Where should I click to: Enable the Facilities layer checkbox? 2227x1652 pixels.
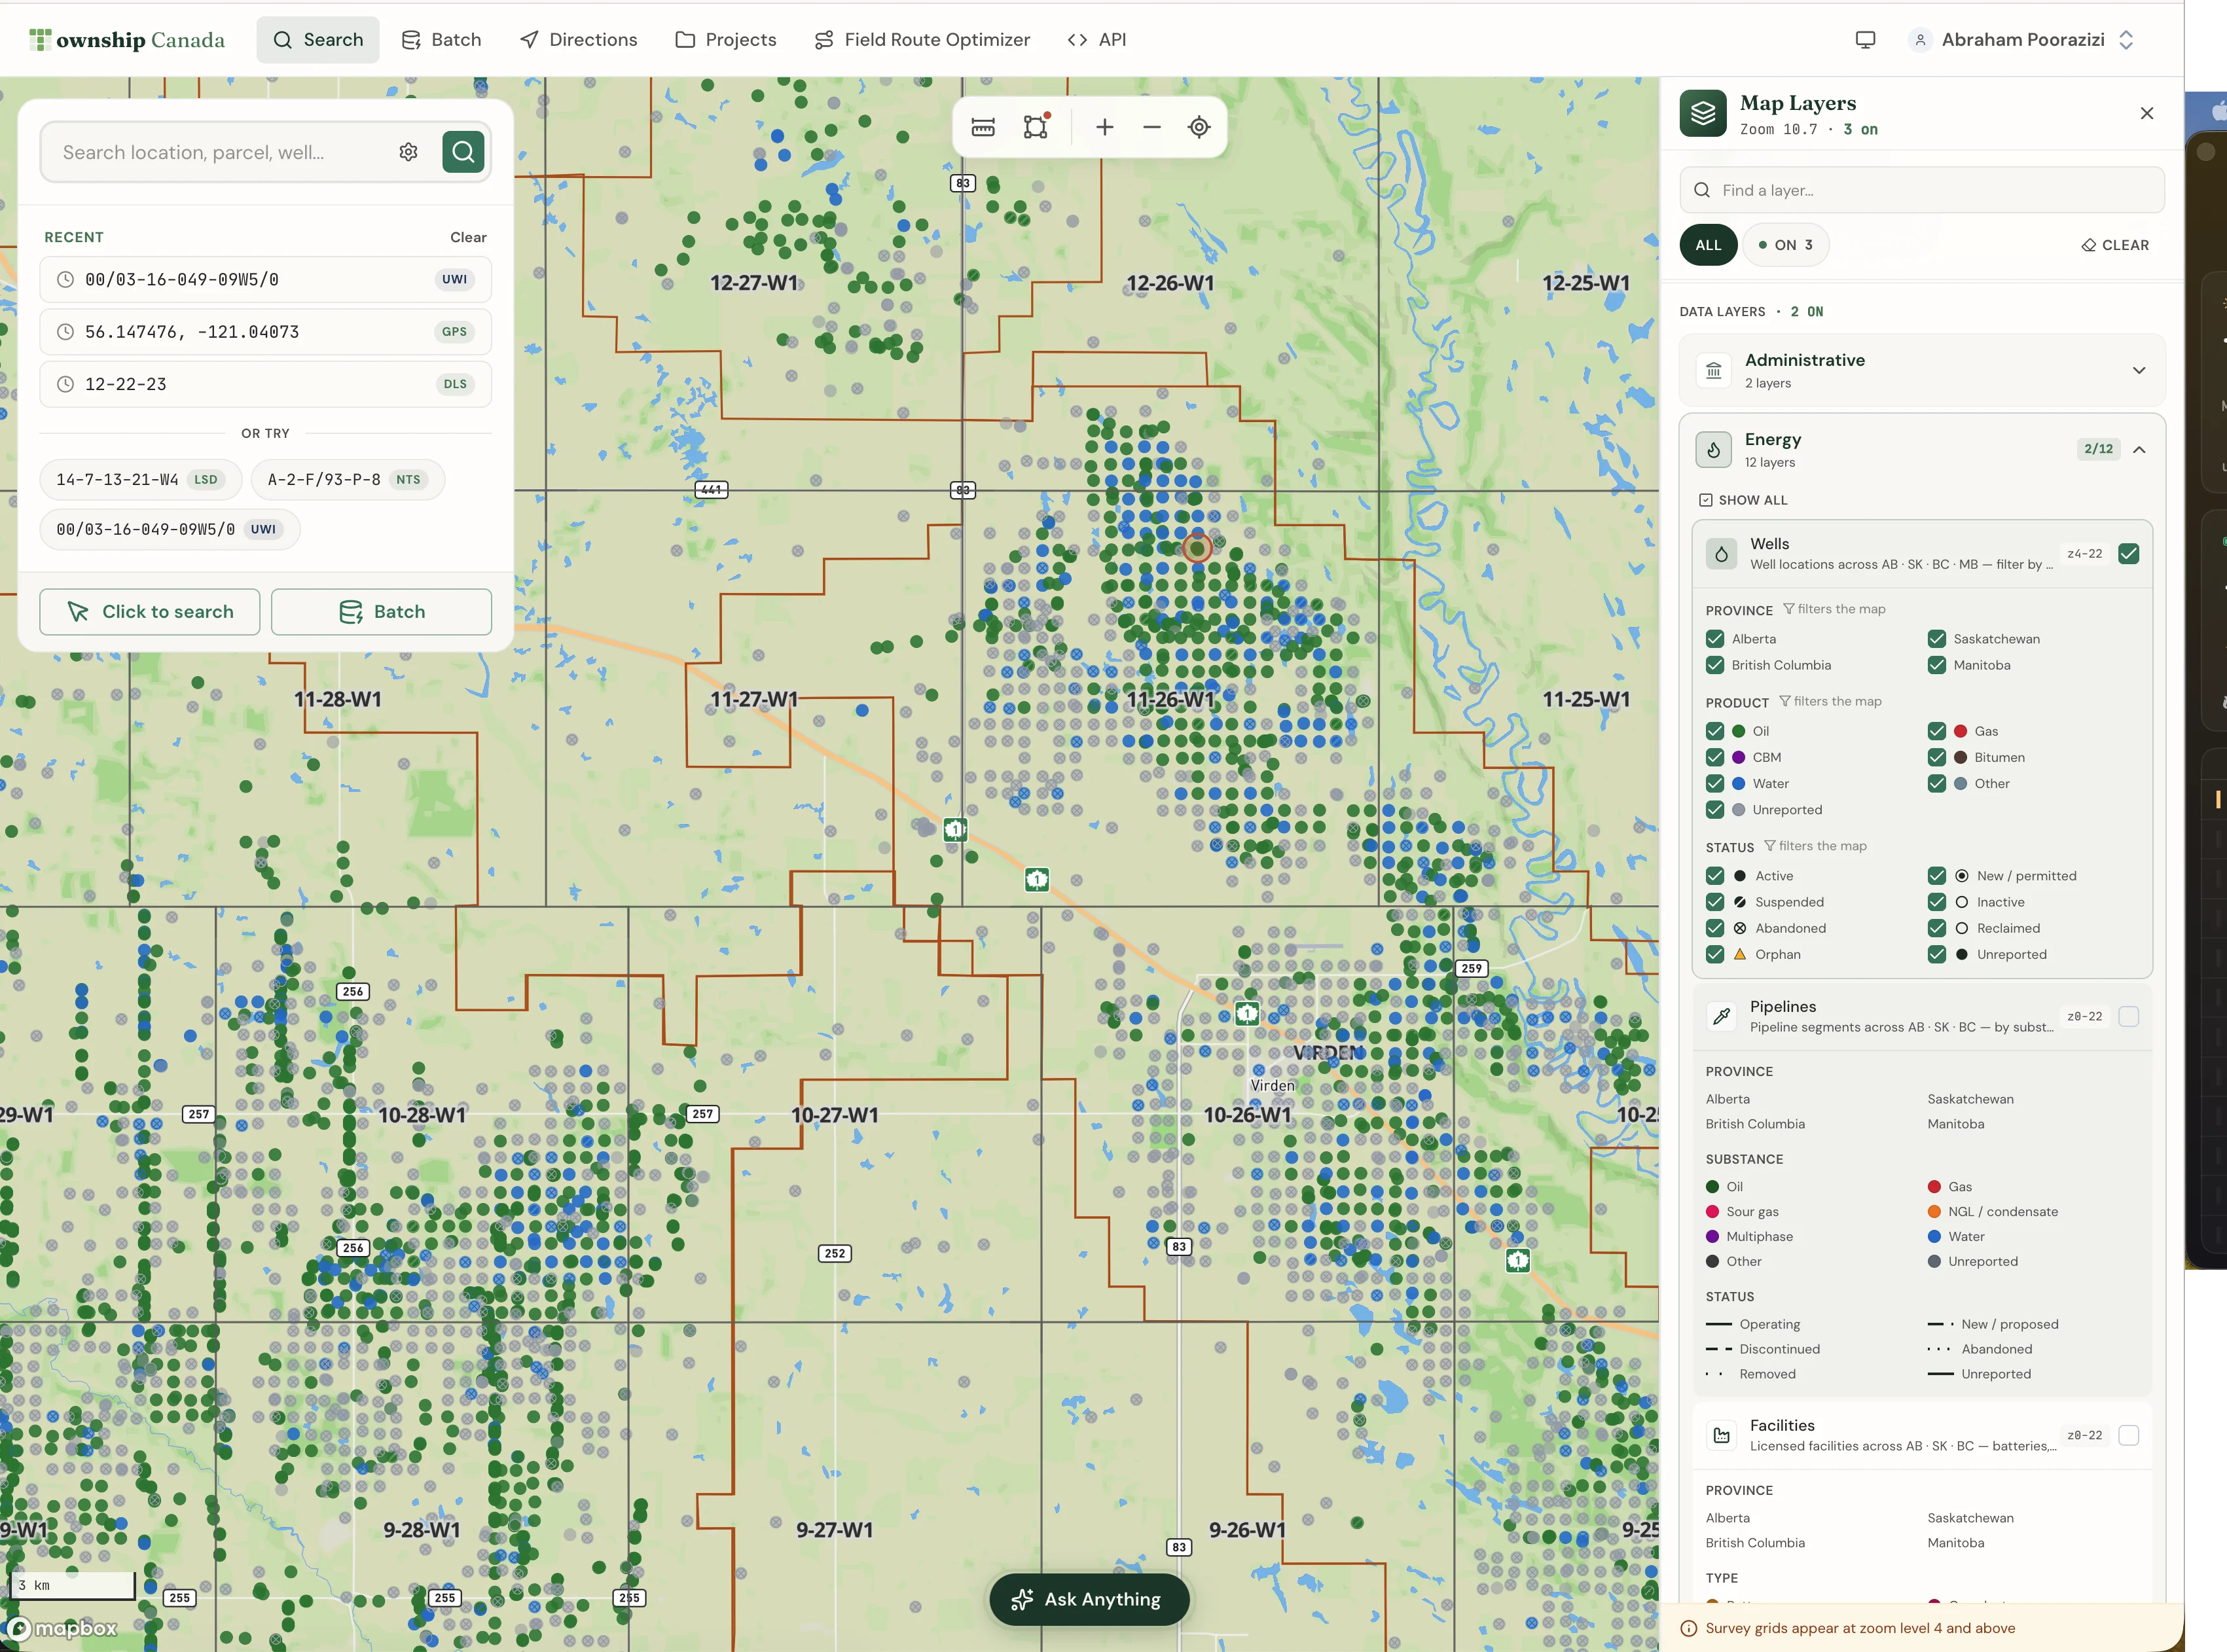click(x=2128, y=1435)
